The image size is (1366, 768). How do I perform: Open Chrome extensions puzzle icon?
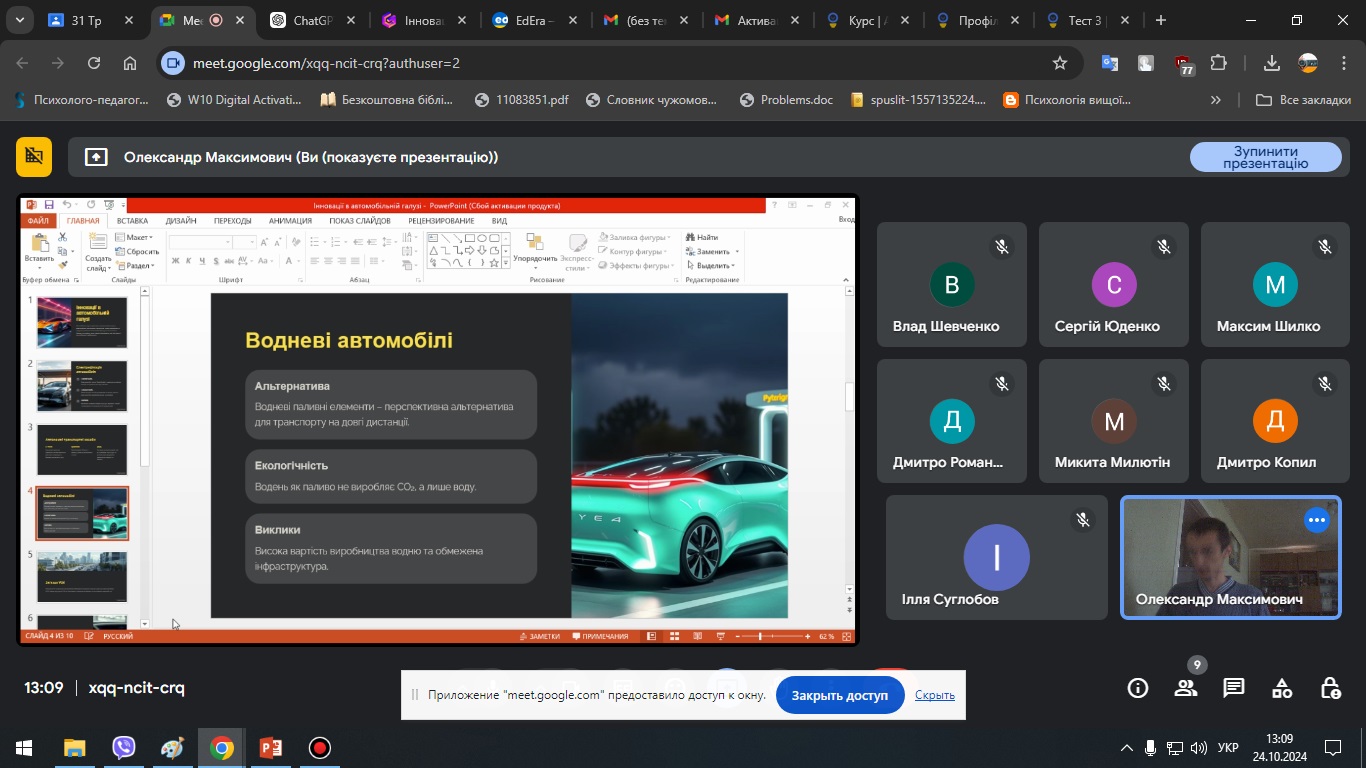[1218, 63]
